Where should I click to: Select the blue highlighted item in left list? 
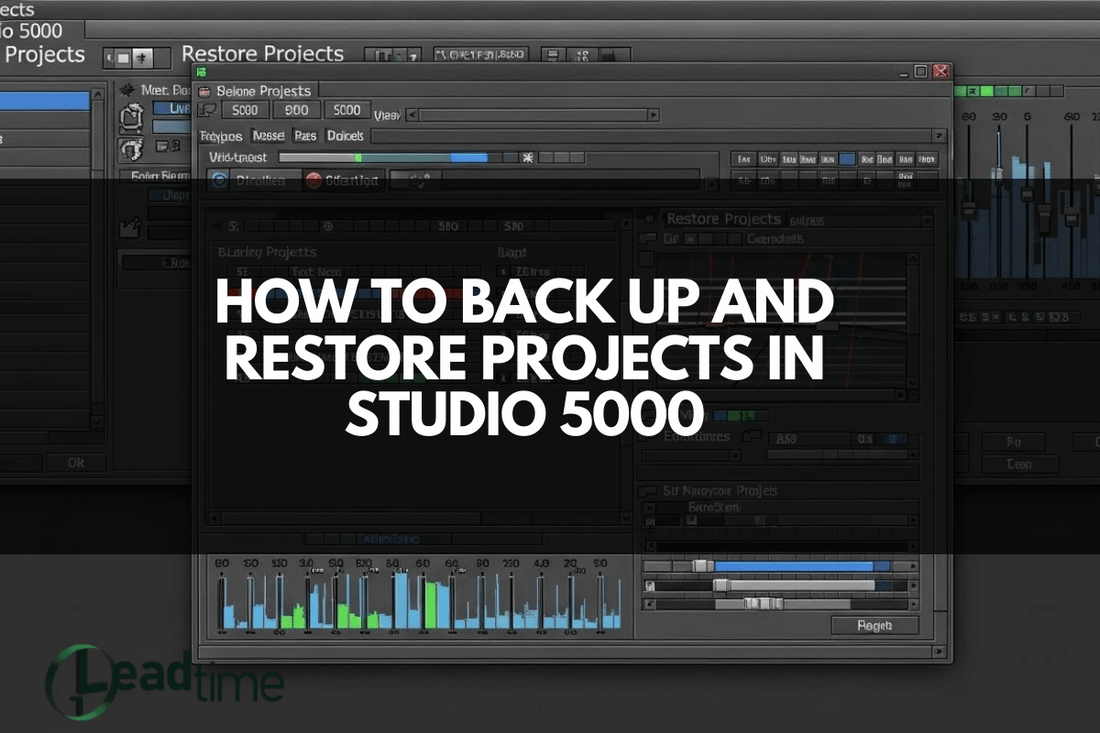[45, 100]
